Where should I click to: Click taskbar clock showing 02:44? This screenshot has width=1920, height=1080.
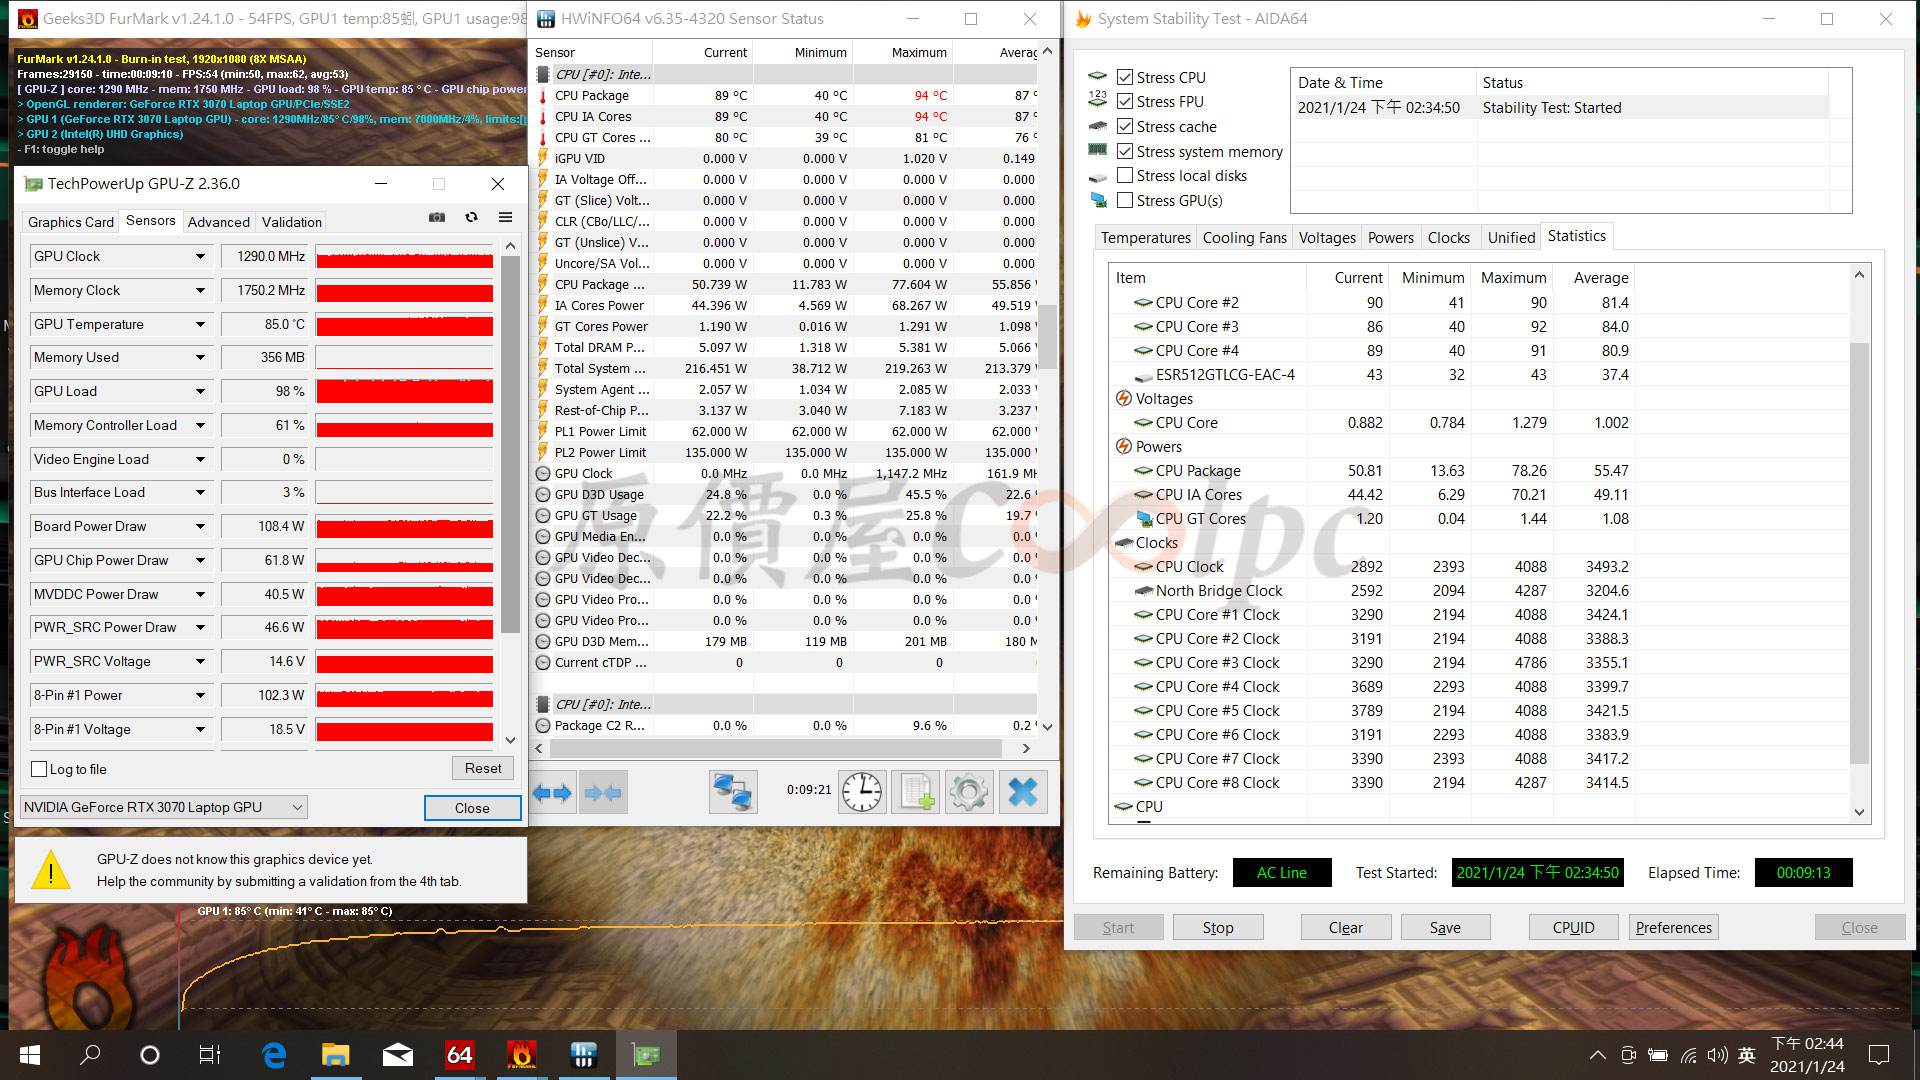(x=1807, y=1055)
